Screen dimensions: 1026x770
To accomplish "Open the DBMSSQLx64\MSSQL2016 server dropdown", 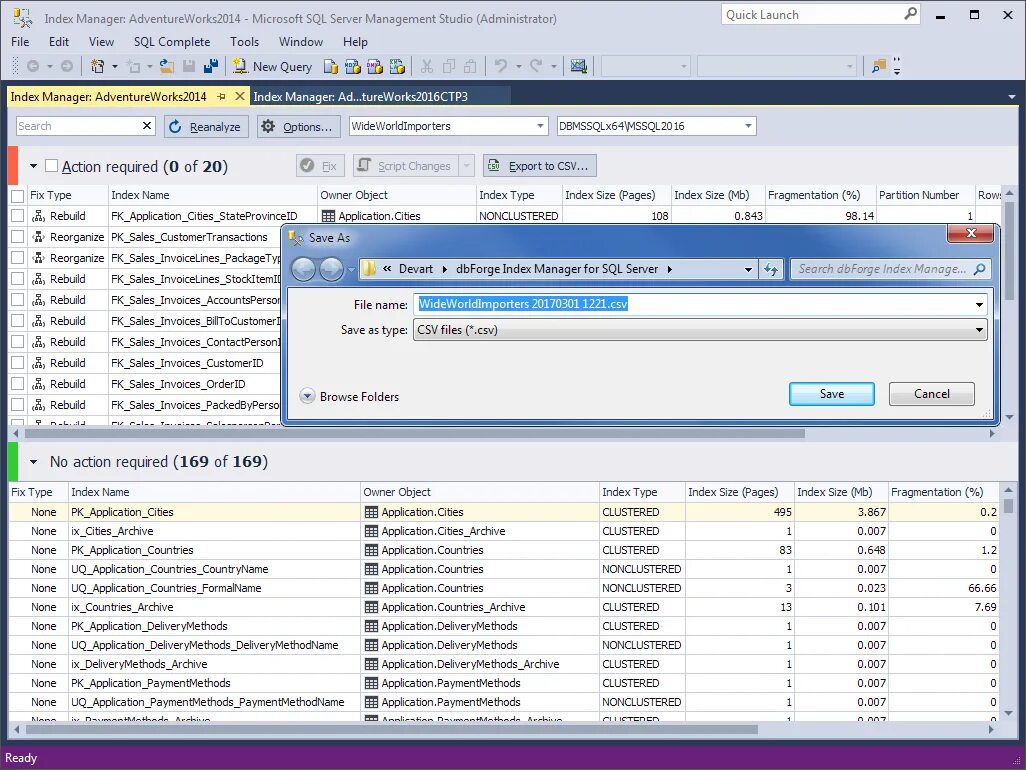I will 748,126.
